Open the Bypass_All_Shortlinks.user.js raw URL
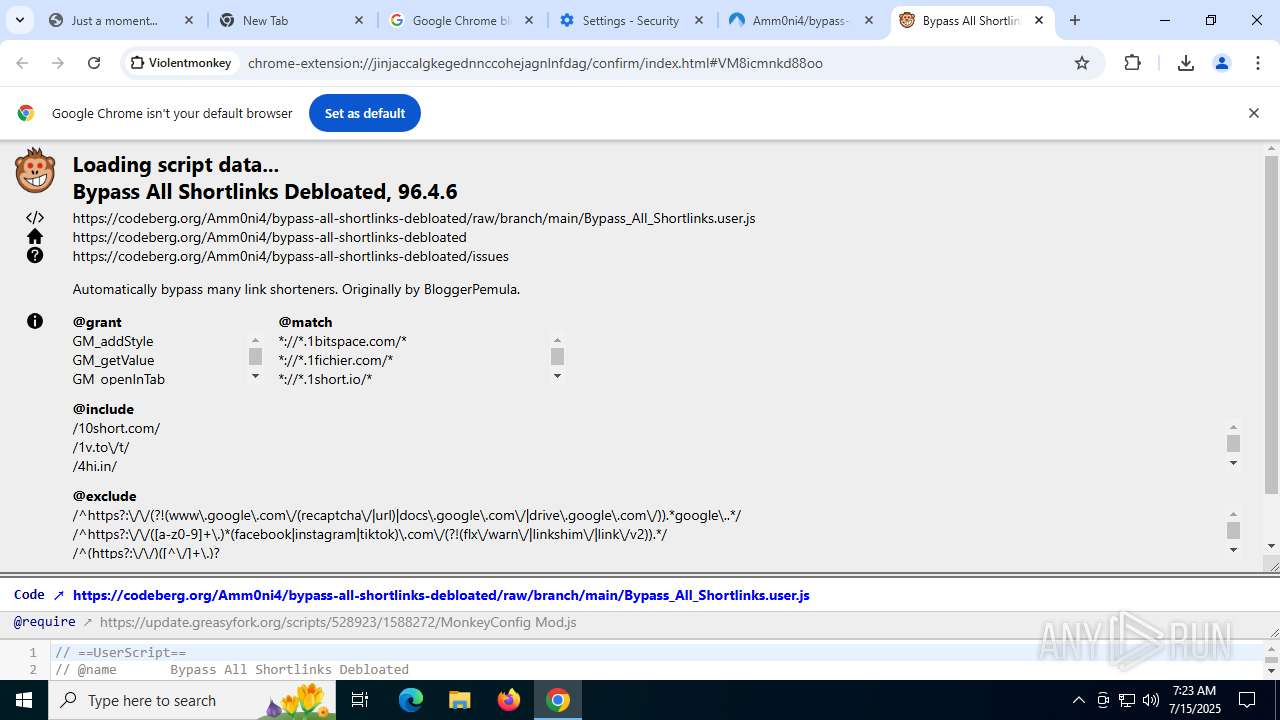1280x720 pixels. [x=414, y=218]
